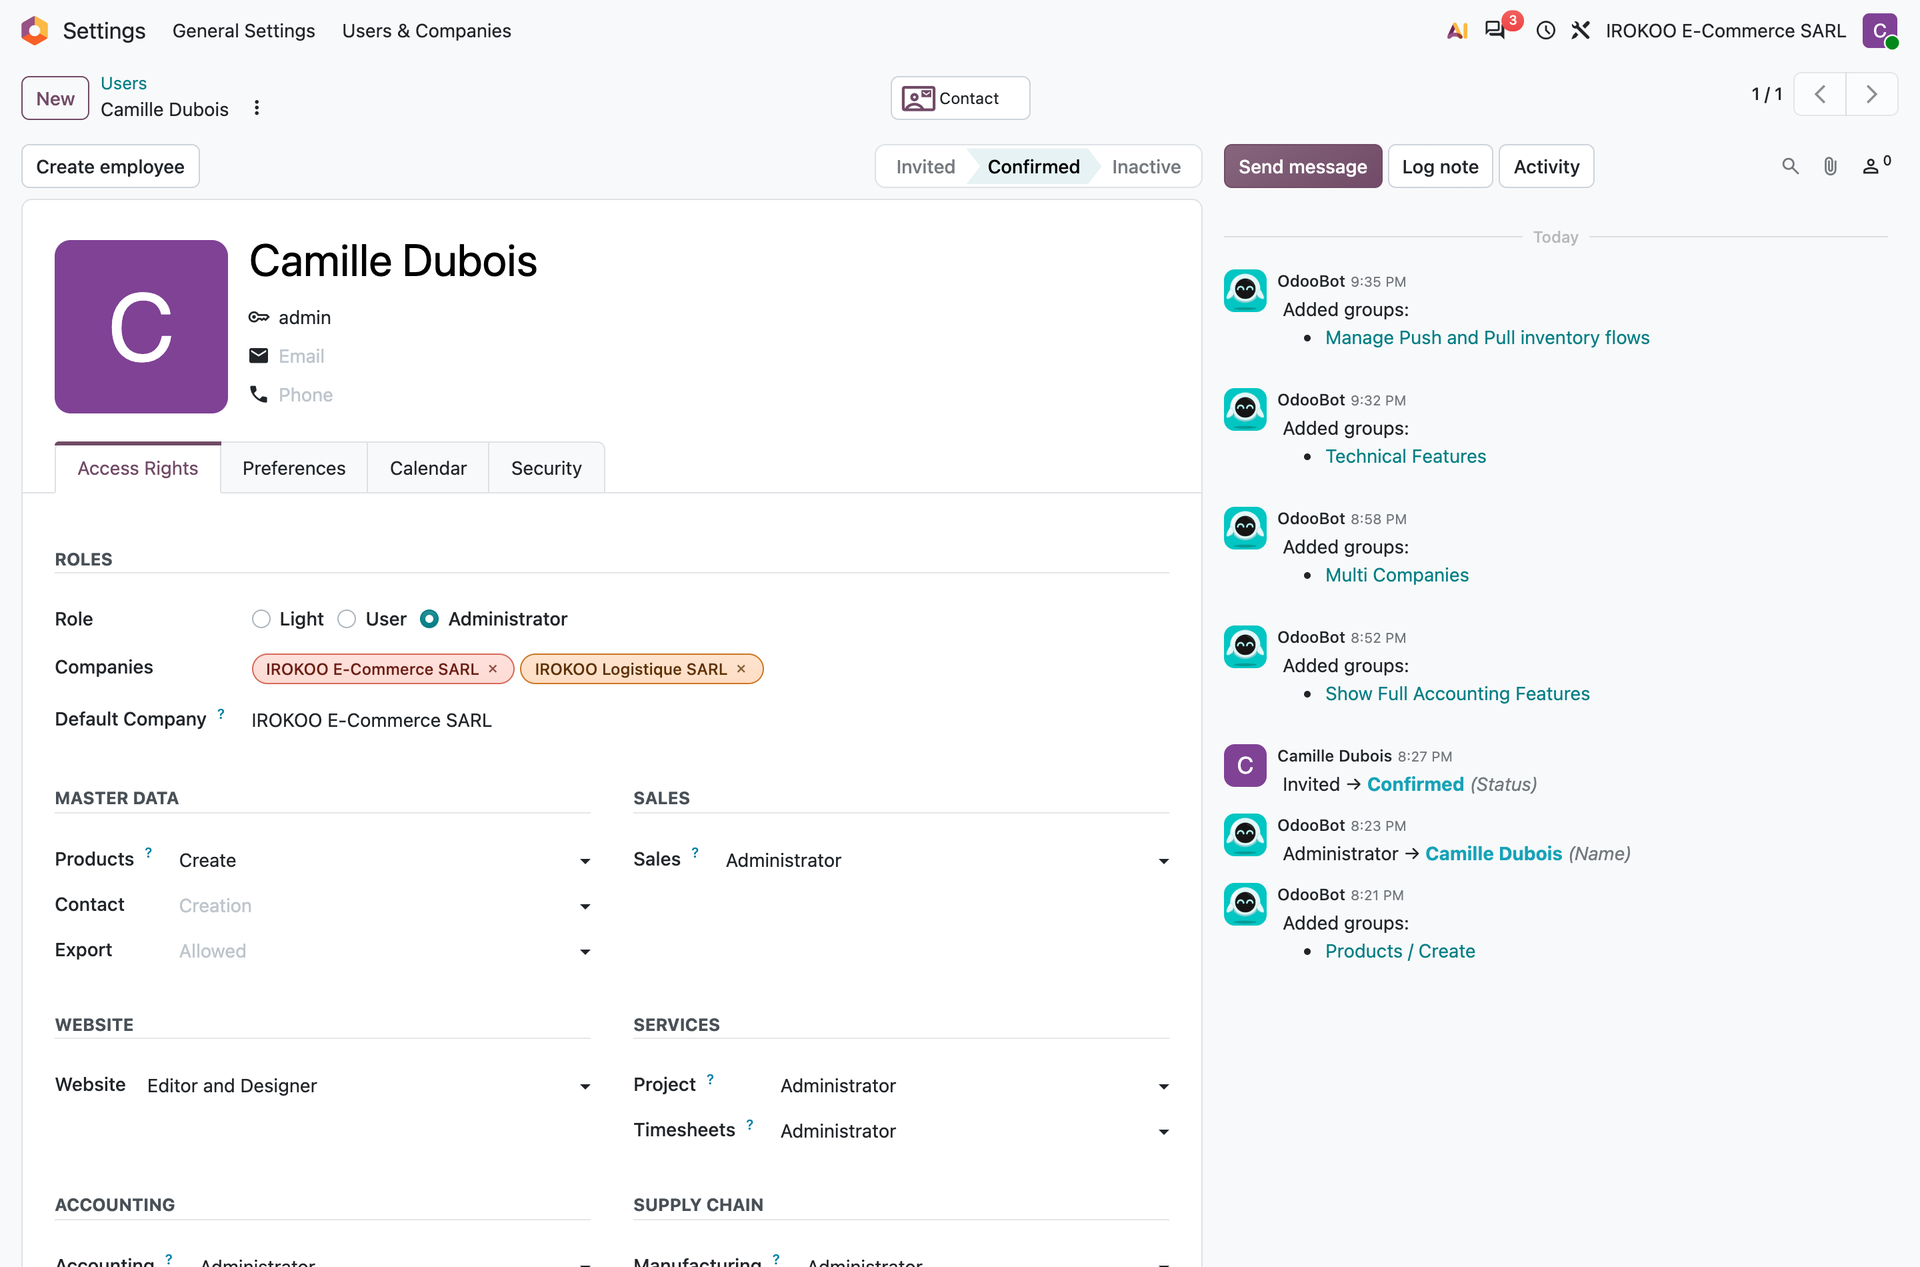1920x1267 pixels.
Task: Click the Activity button
Action: [x=1546, y=167]
